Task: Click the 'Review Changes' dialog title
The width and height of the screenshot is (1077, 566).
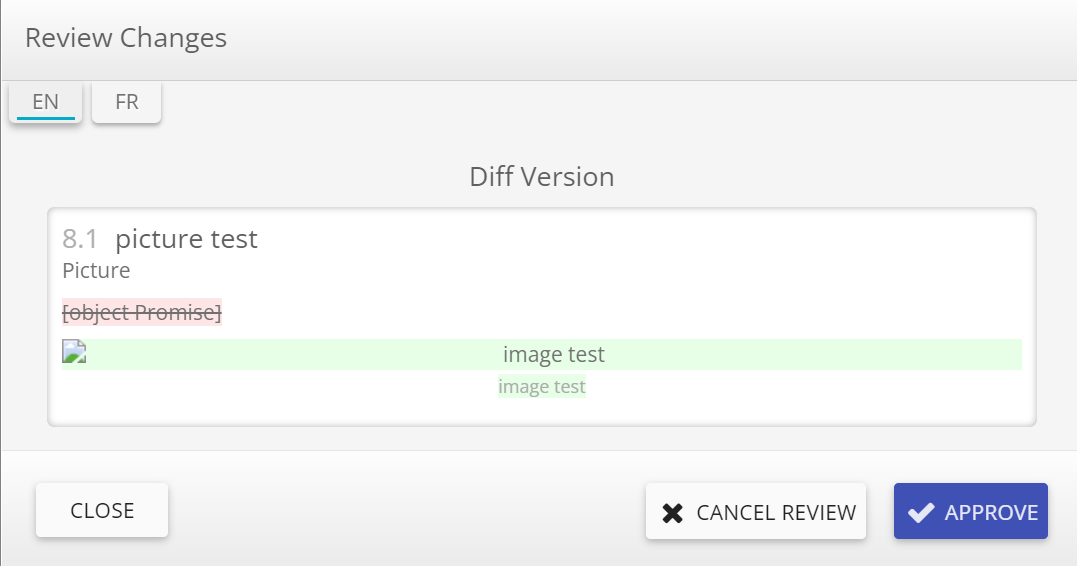Action: (x=126, y=38)
